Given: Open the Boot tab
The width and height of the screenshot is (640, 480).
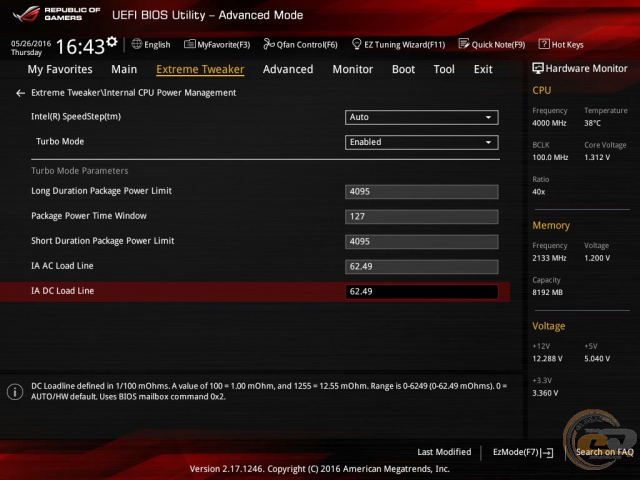Looking at the screenshot, I should pyautogui.click(x=403, y=69).
